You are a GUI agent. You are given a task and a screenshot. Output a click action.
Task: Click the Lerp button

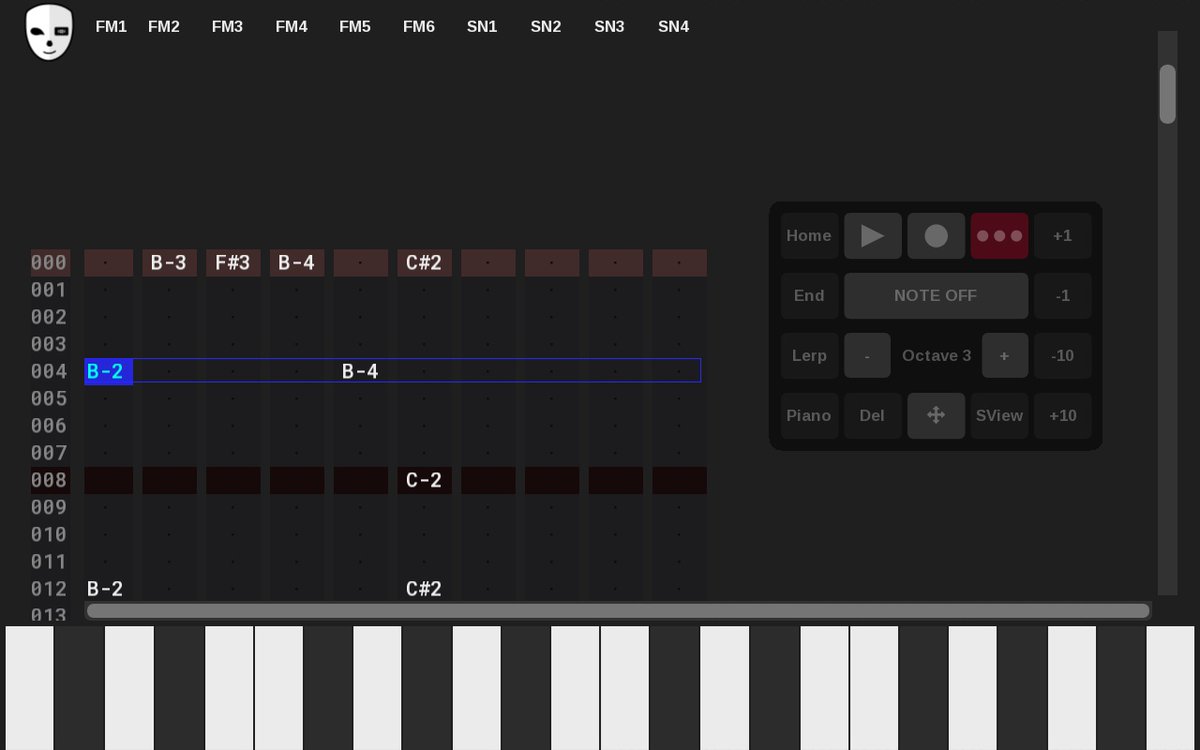coord(809,356)
